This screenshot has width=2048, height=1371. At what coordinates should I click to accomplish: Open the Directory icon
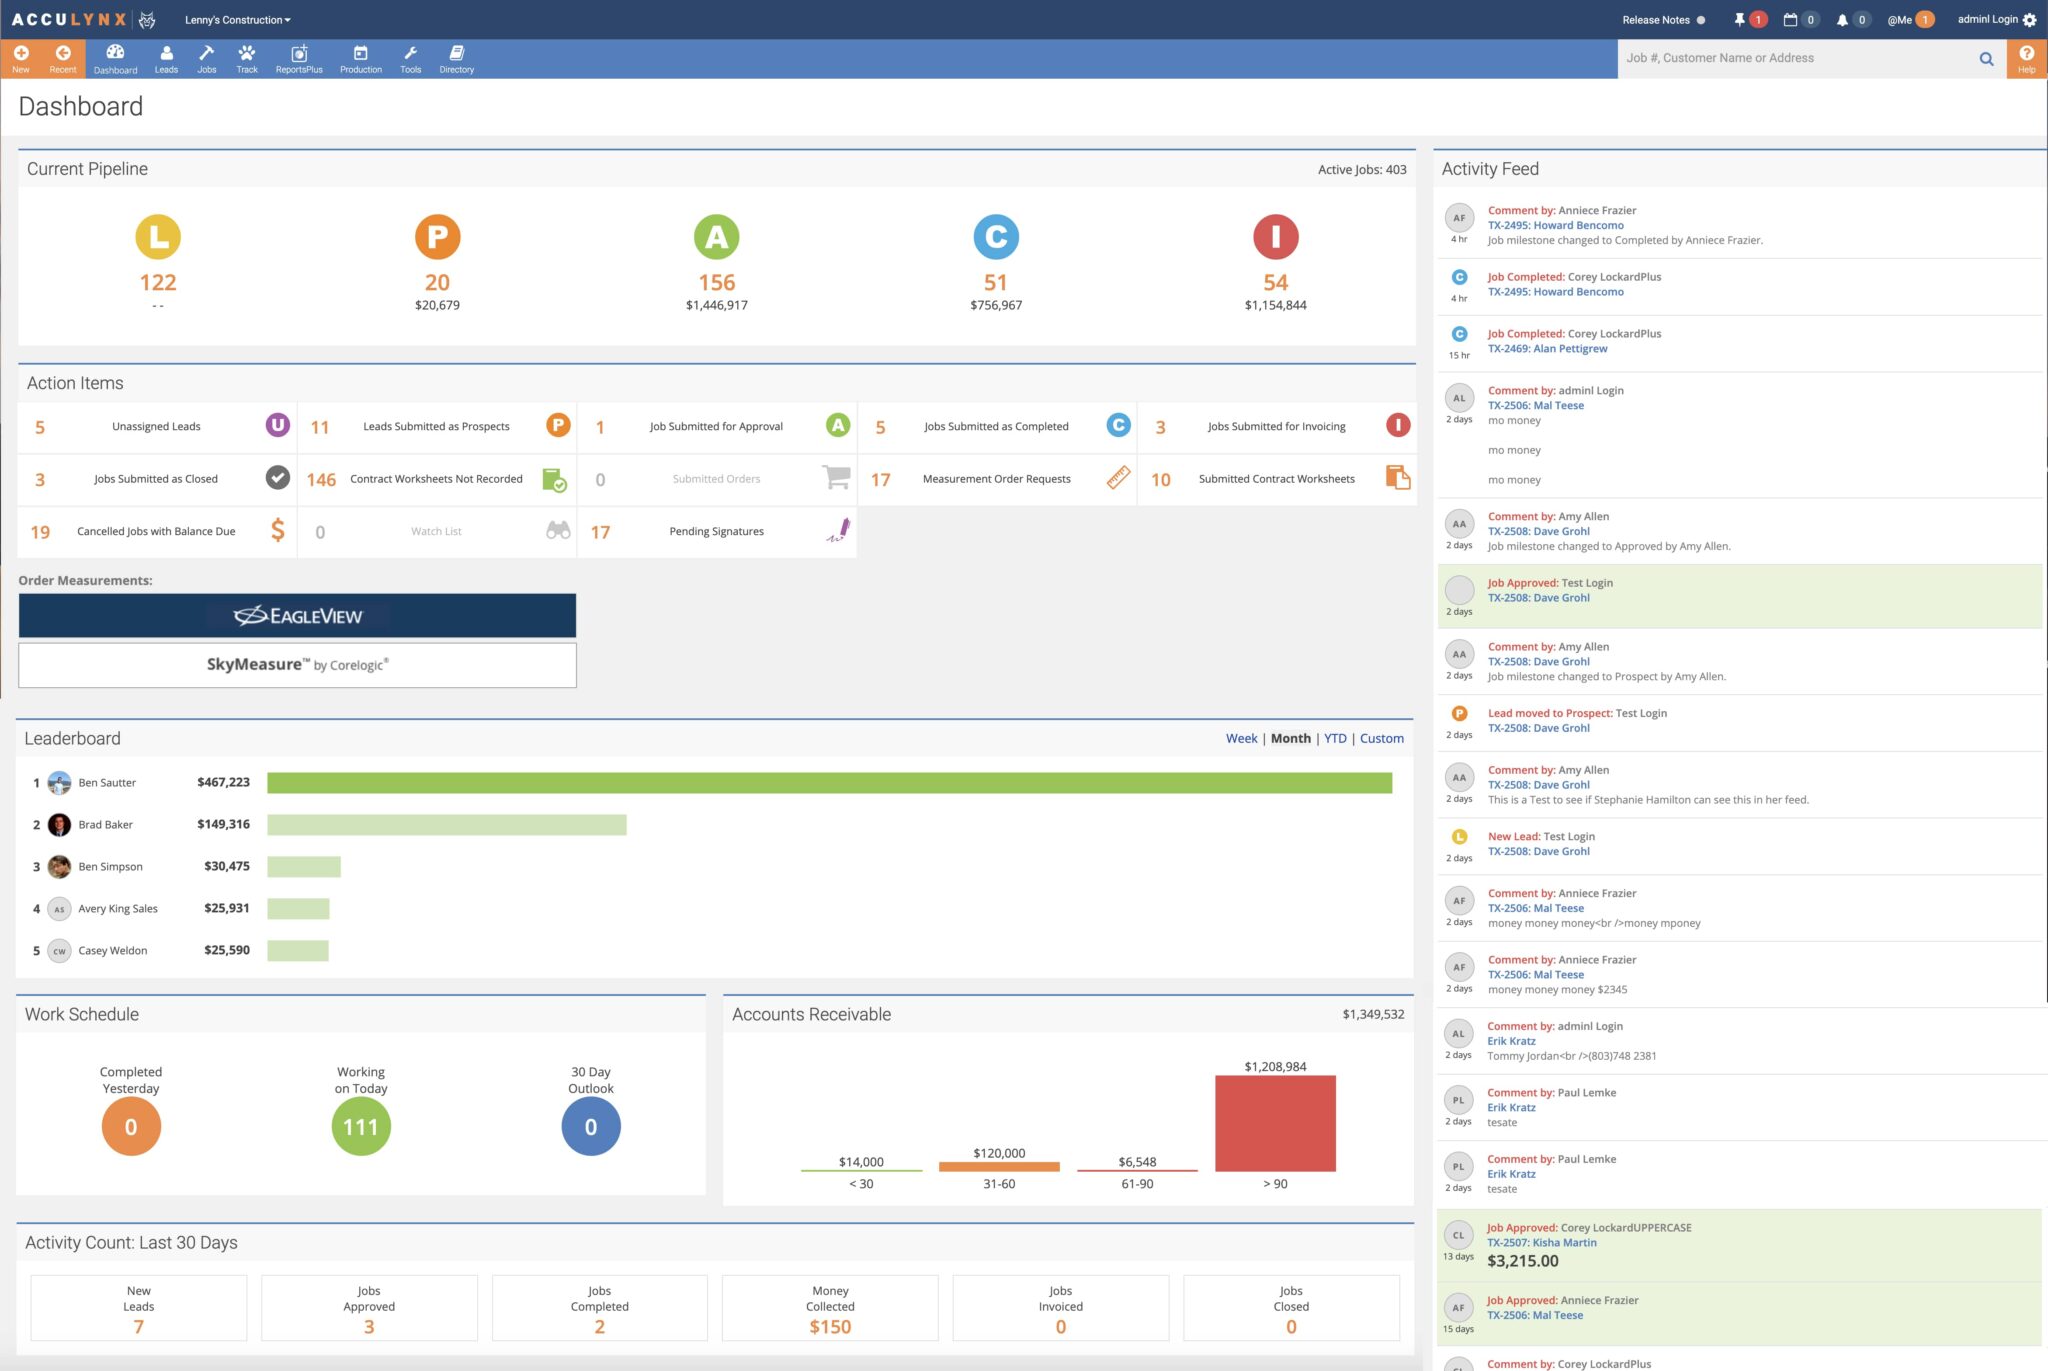[x=456, y=55]
